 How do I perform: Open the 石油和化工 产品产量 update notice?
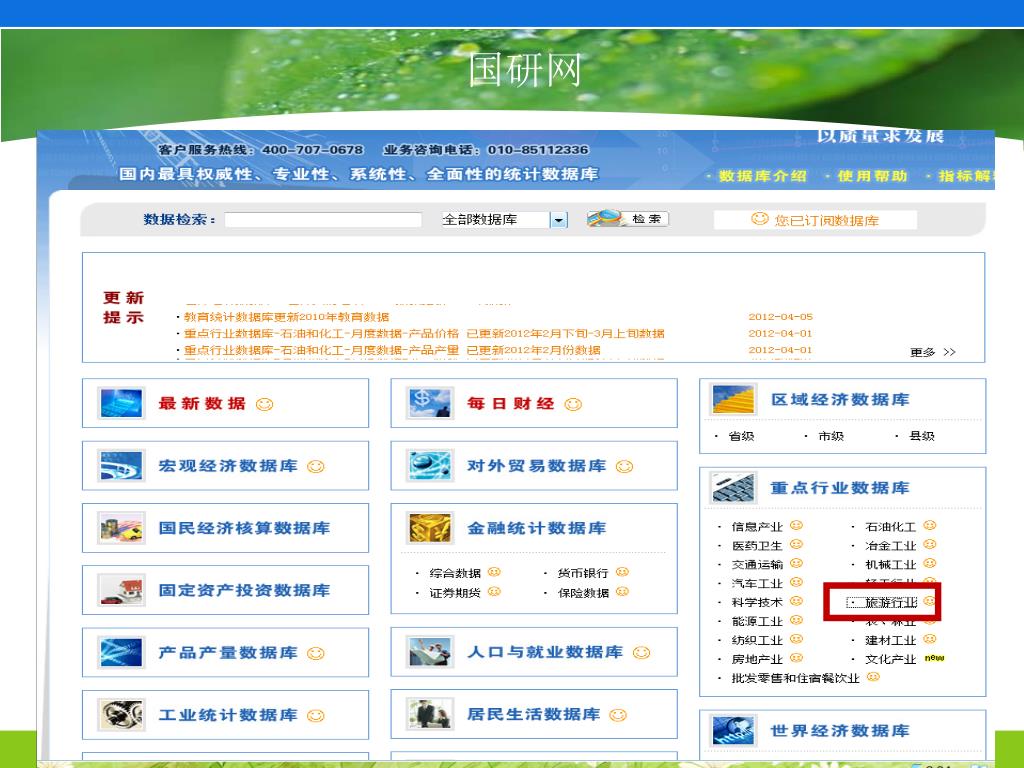pyautogui.click(x=392, y=350)
